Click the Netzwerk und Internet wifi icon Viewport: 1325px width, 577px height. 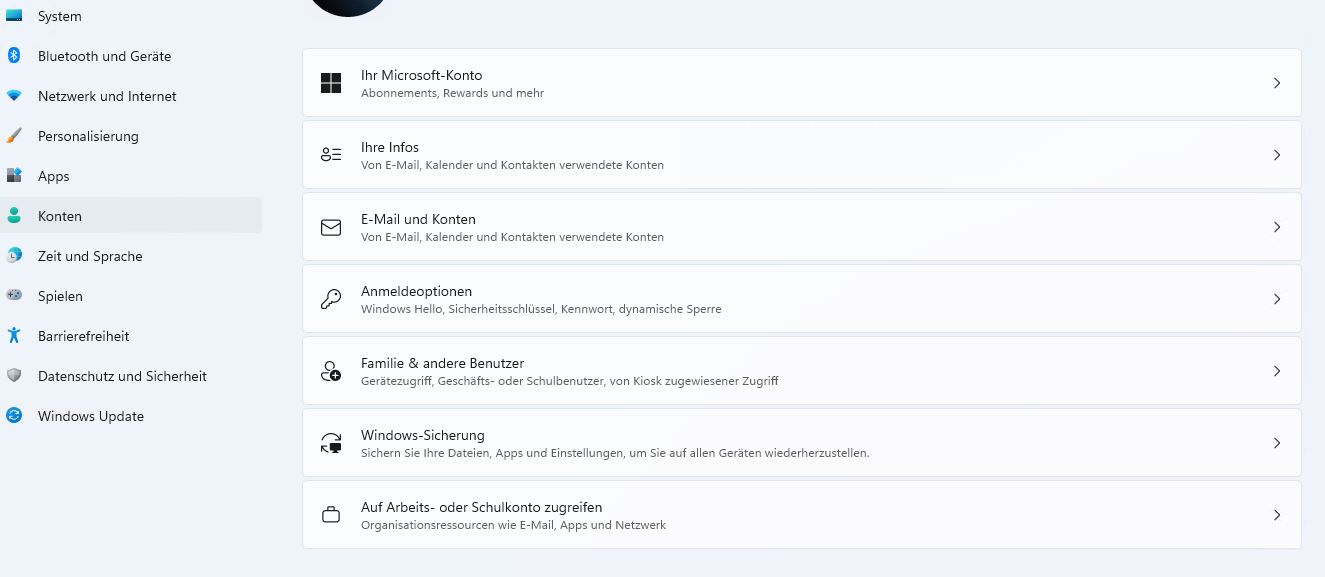click(x=14, y=96)
